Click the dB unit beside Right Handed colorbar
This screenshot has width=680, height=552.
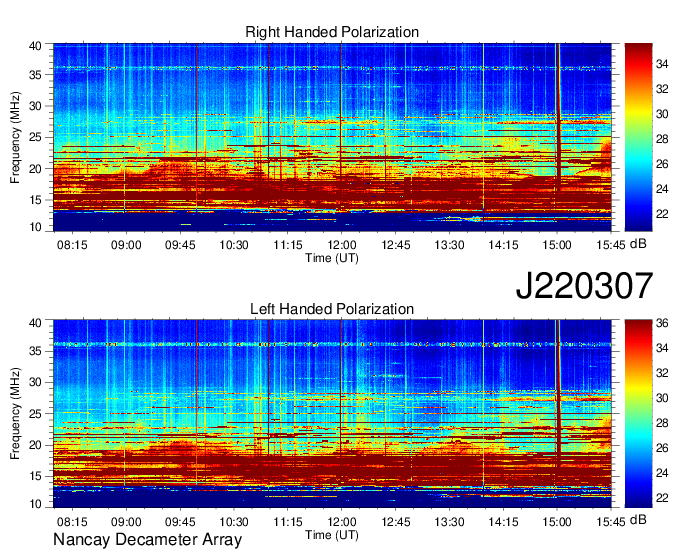(x=638, y=244)
